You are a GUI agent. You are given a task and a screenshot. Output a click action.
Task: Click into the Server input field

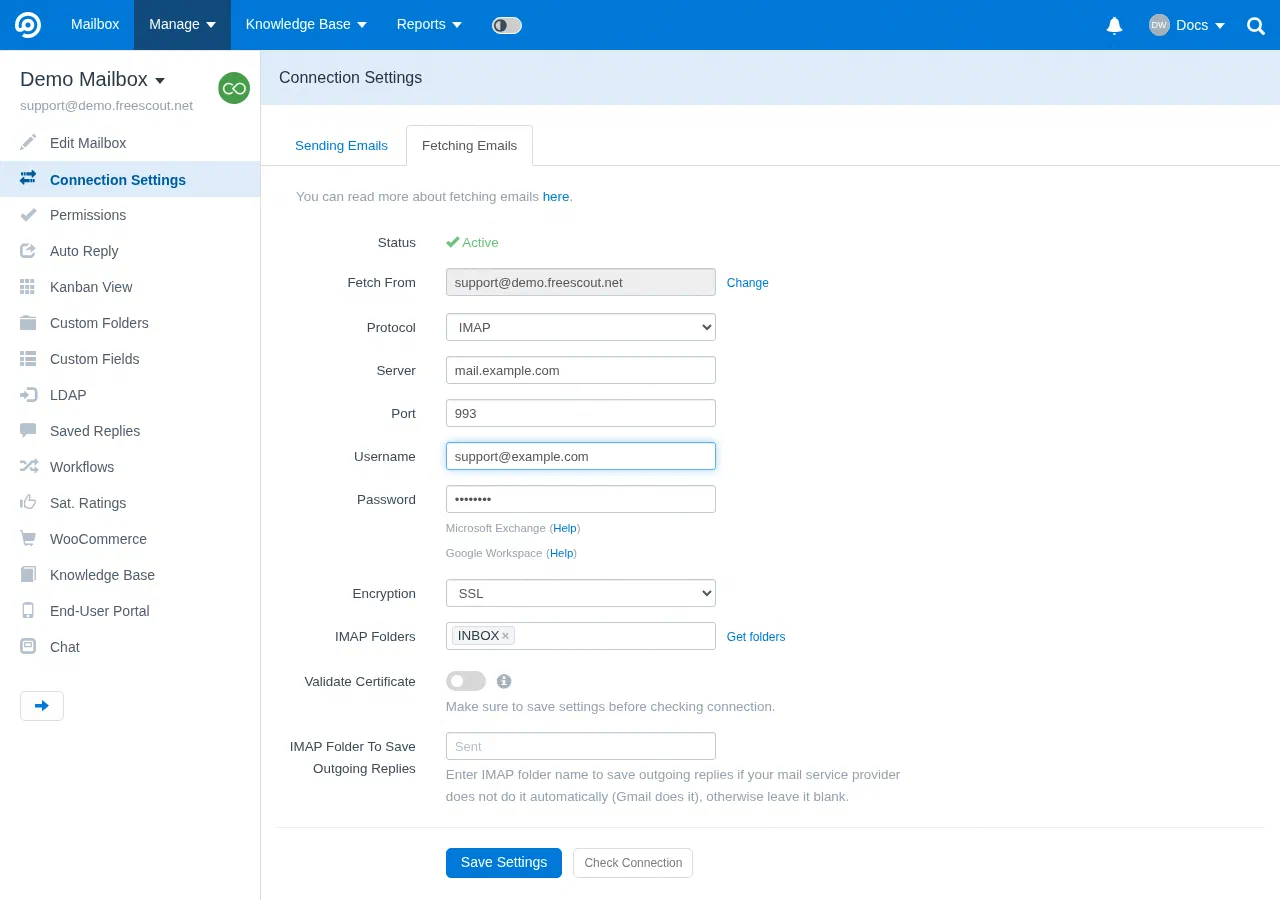(581, 370)
